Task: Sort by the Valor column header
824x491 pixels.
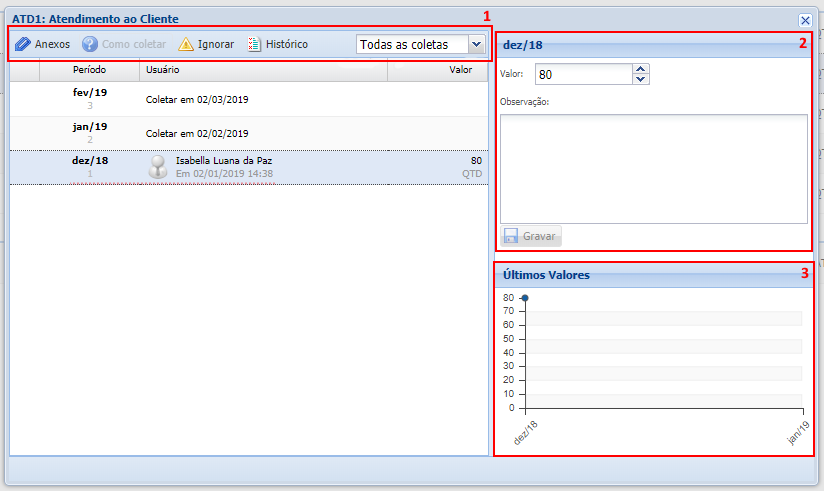Action: [438, 69]
